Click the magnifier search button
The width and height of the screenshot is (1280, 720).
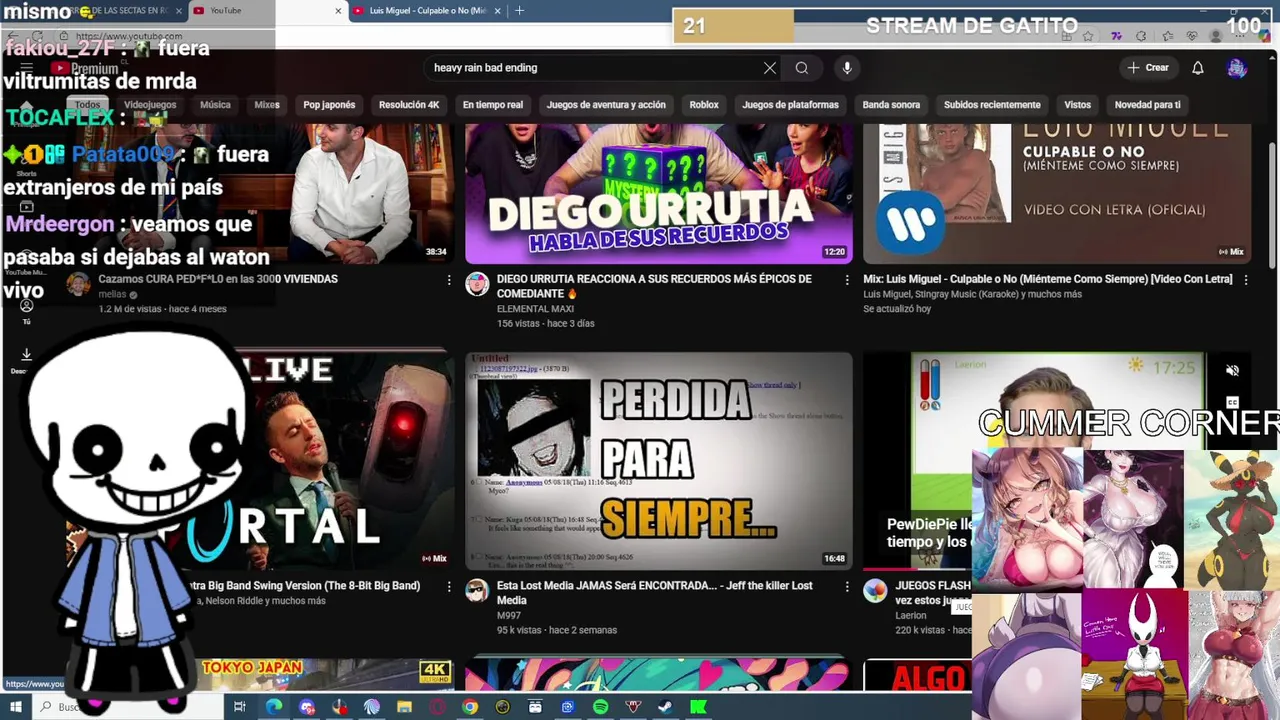click(801, 68)
